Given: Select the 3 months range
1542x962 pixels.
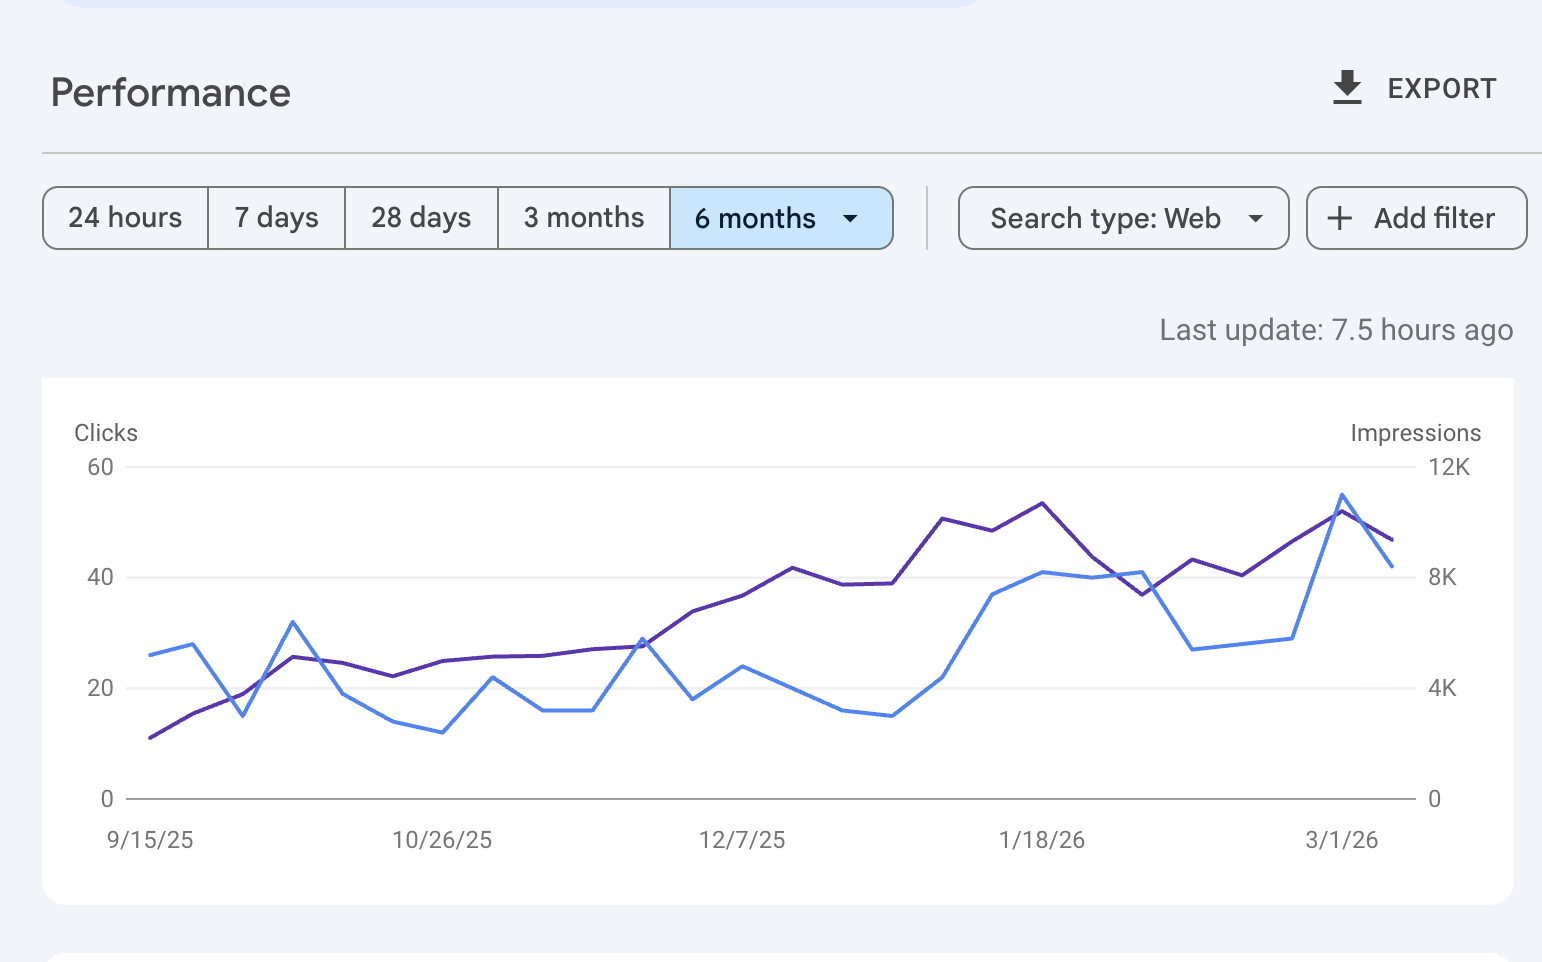Looking at the screenshot, I should [x=584, y=218].
